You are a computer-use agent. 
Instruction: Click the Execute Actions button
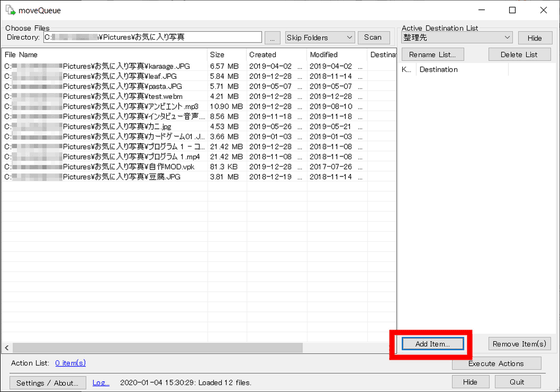[x=496, y=363]
